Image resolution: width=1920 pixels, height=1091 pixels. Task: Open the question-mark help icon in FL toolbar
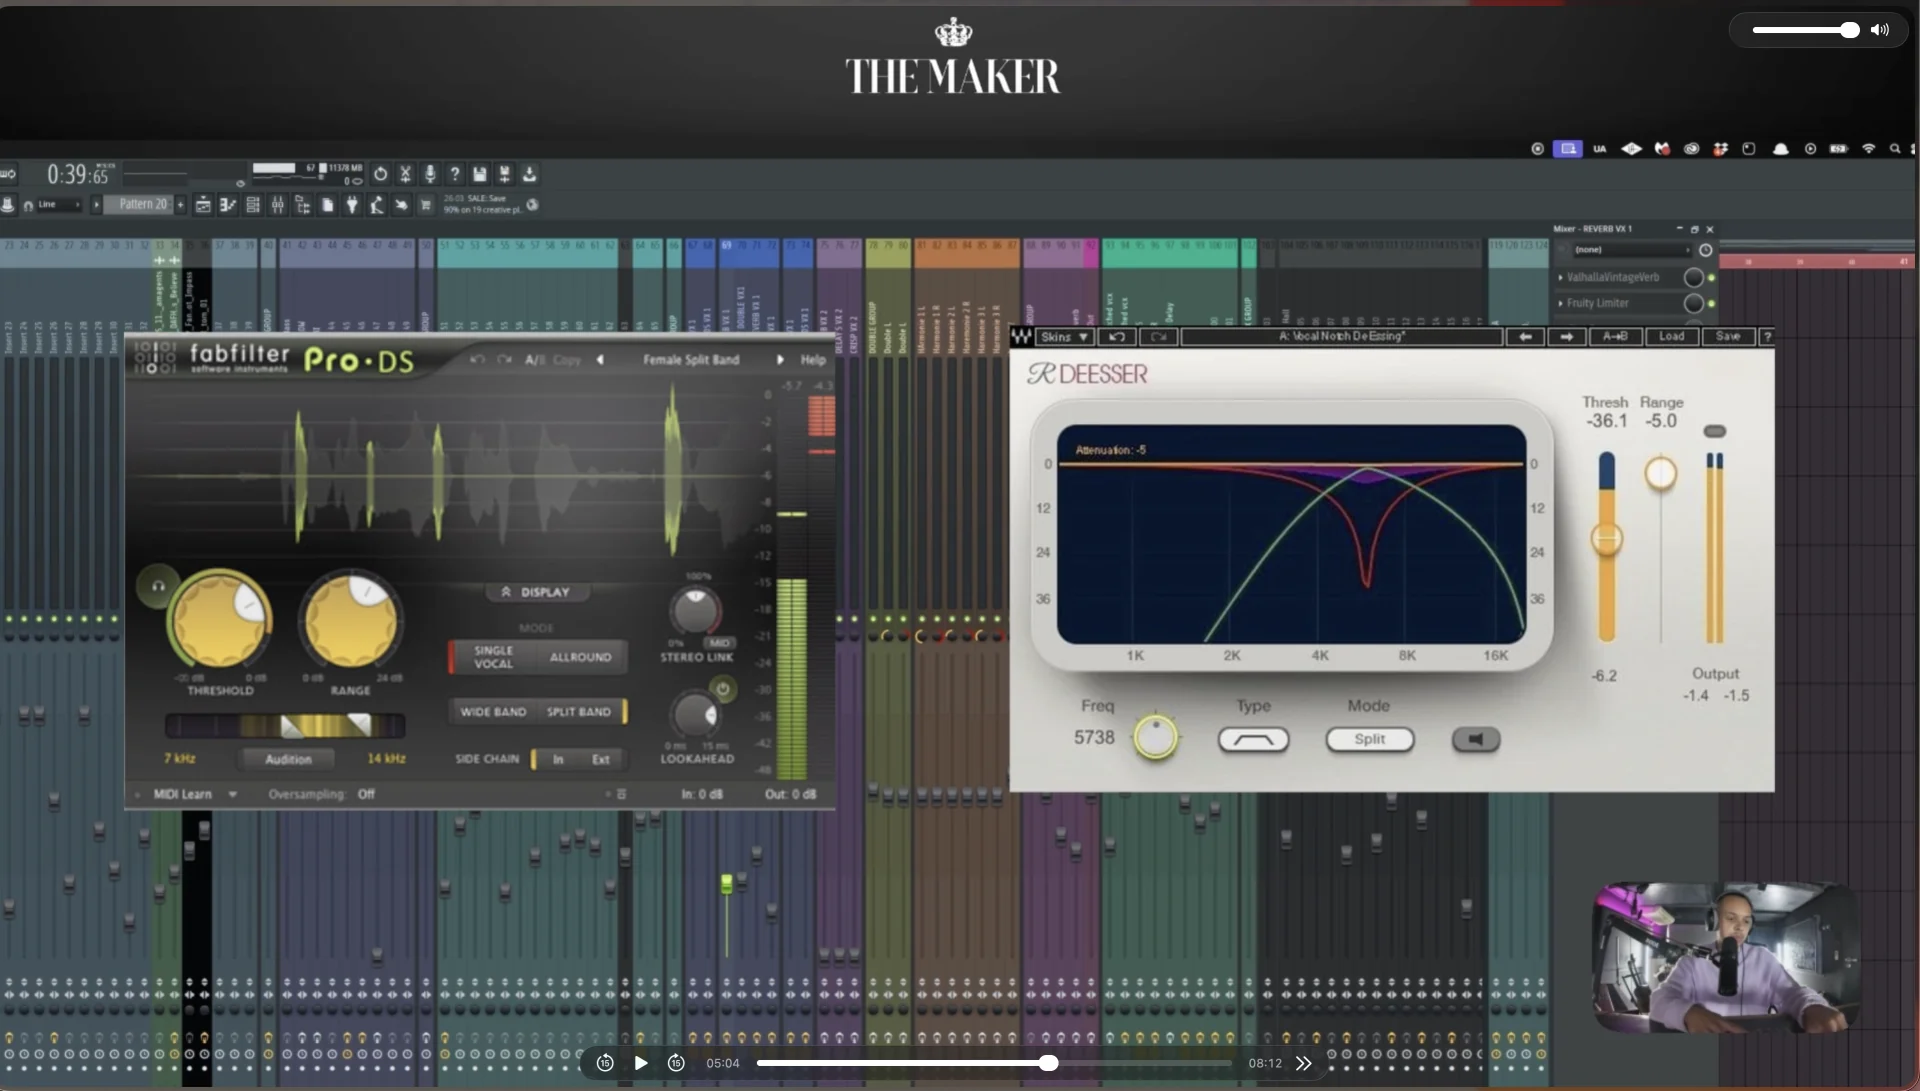click(455, 174)
